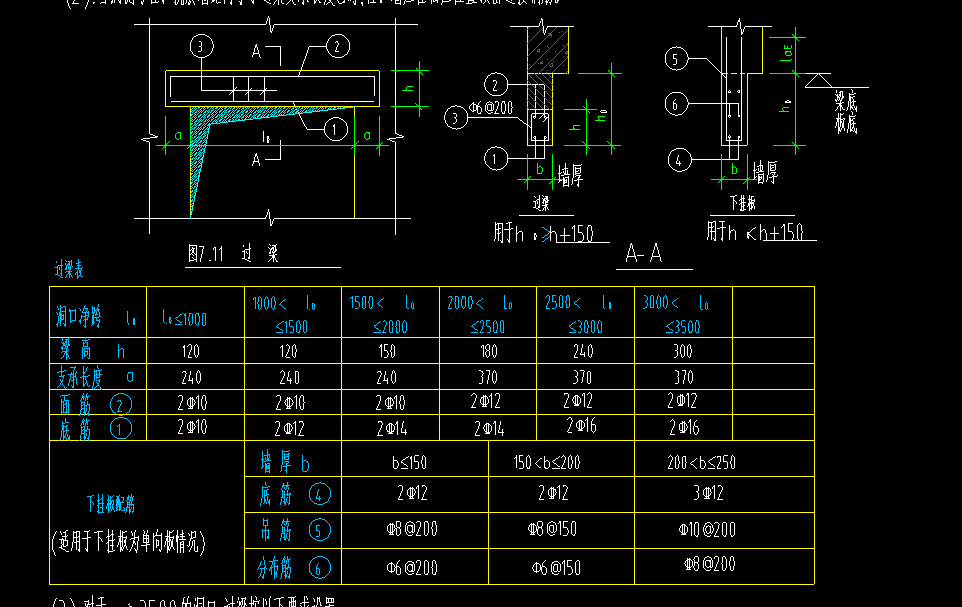Click the 2500<l0≤3000 column header
Viewport: 962px width, 607px height.
click(578, 314)
